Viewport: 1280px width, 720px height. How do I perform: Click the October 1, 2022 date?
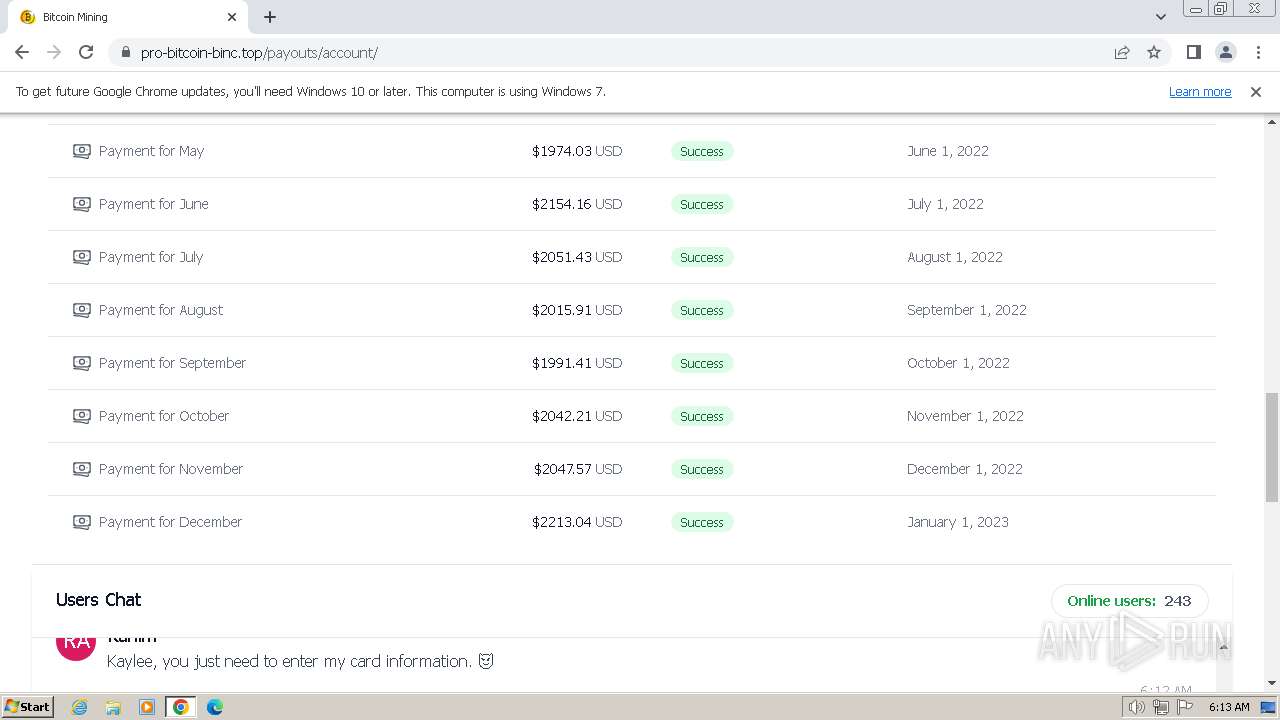pyautogui.click(x=958, y=363)
